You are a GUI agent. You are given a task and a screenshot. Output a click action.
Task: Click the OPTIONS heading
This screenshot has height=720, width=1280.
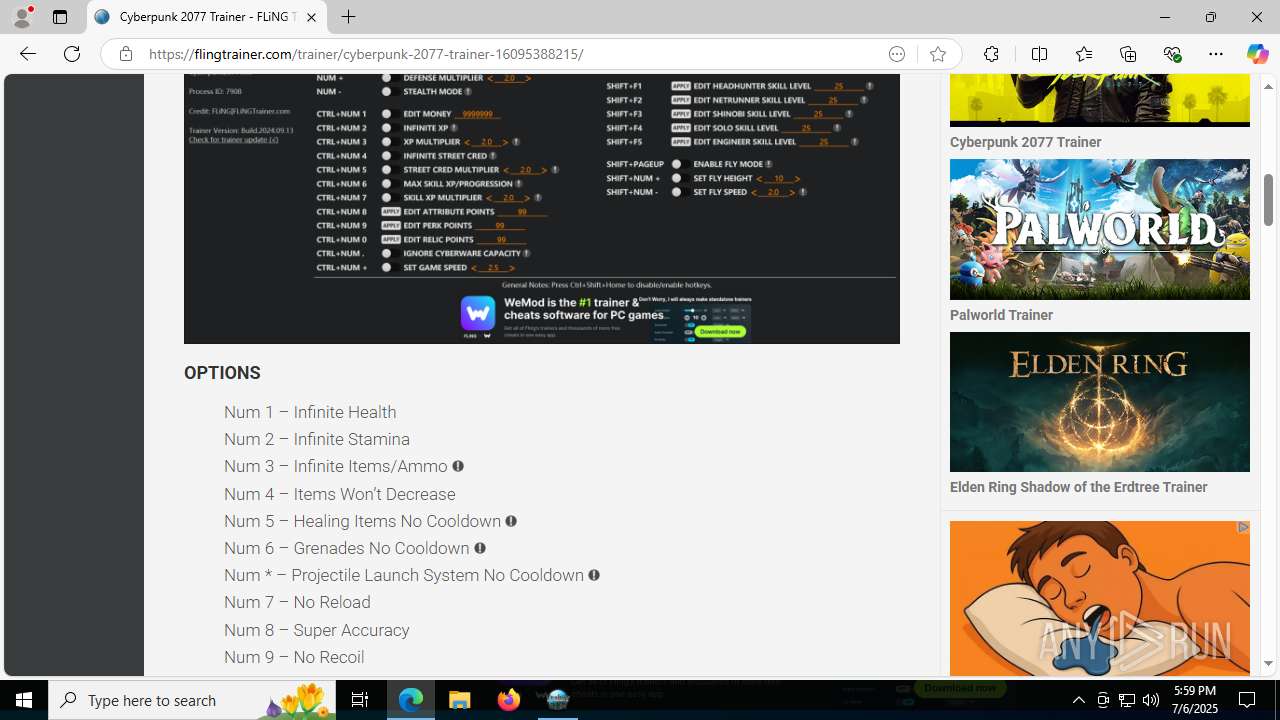(x=222, y=373)
